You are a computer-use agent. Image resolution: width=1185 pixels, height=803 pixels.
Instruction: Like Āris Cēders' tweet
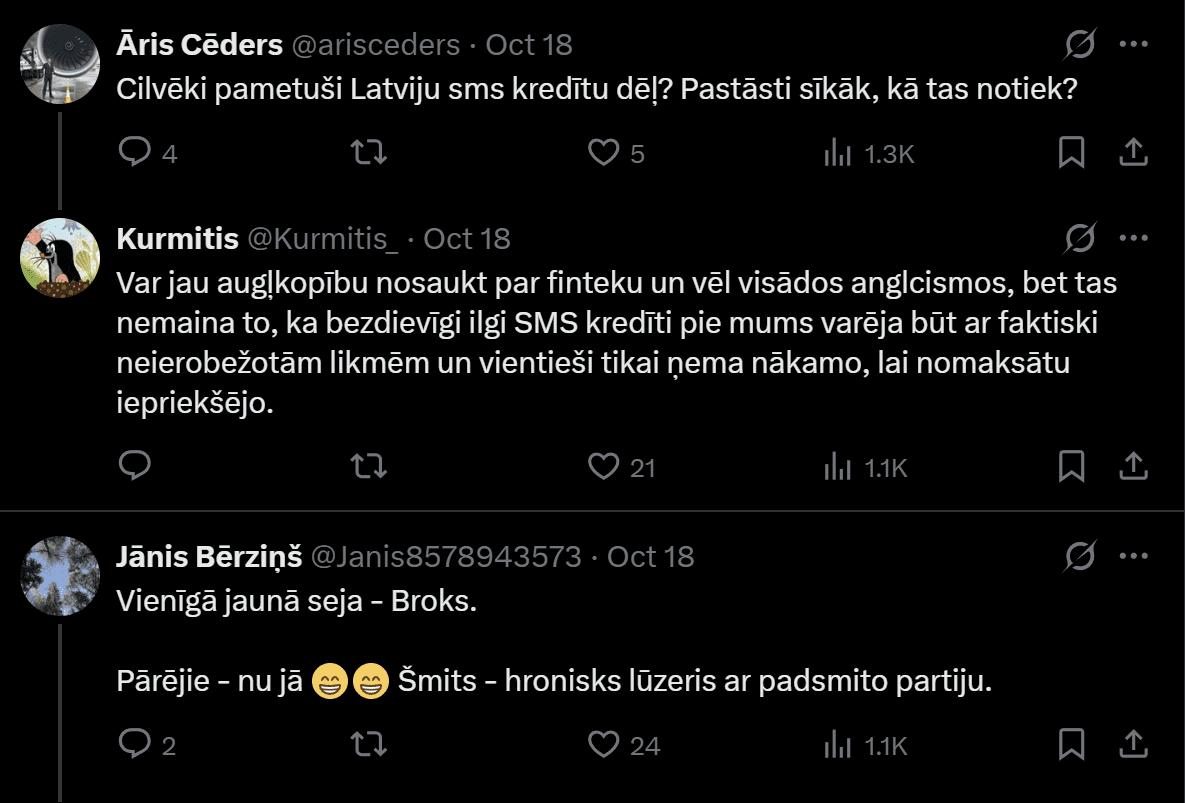click(x=603, y=153)
